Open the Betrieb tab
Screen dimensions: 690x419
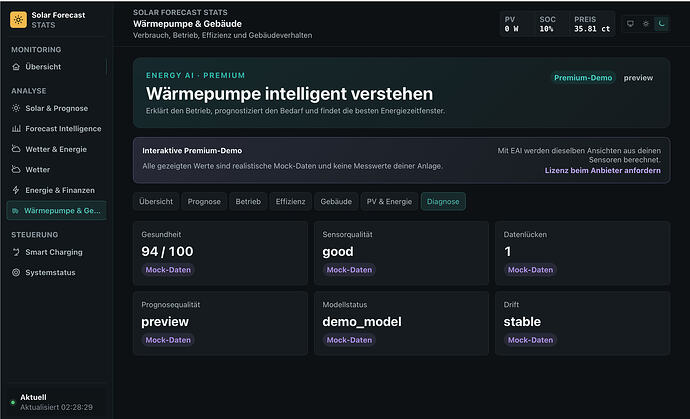(x=248, y=202)
